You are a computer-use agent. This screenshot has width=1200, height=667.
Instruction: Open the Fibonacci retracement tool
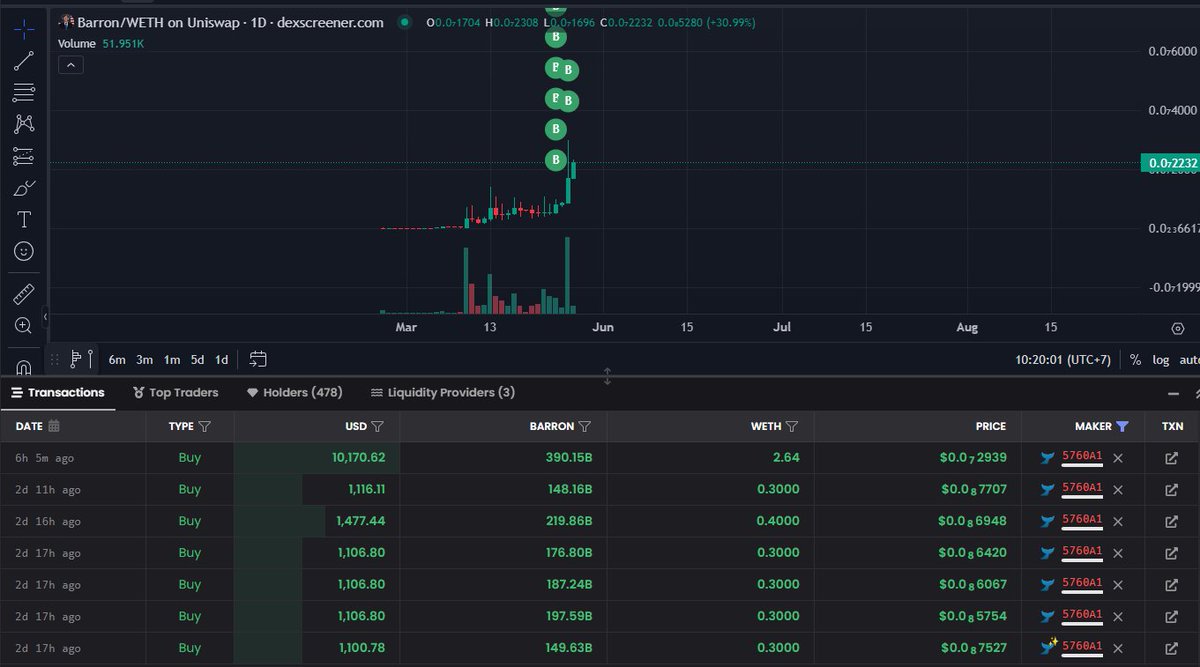(24, 93)
